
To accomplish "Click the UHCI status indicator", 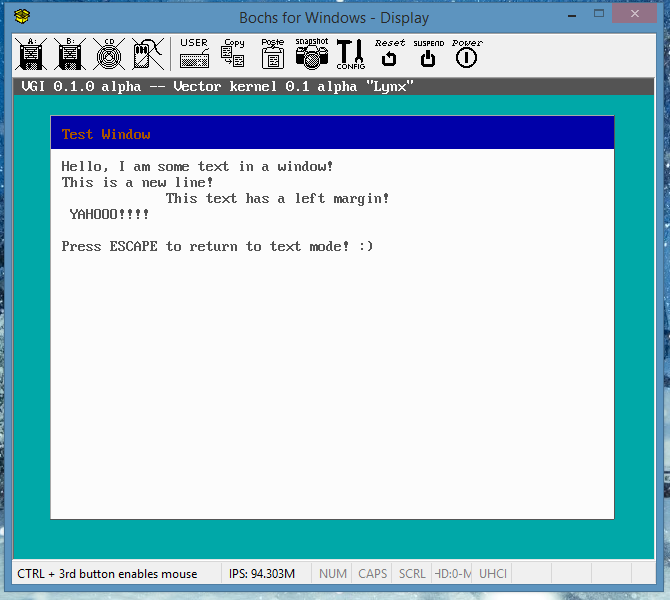I will tap(492, 574).
